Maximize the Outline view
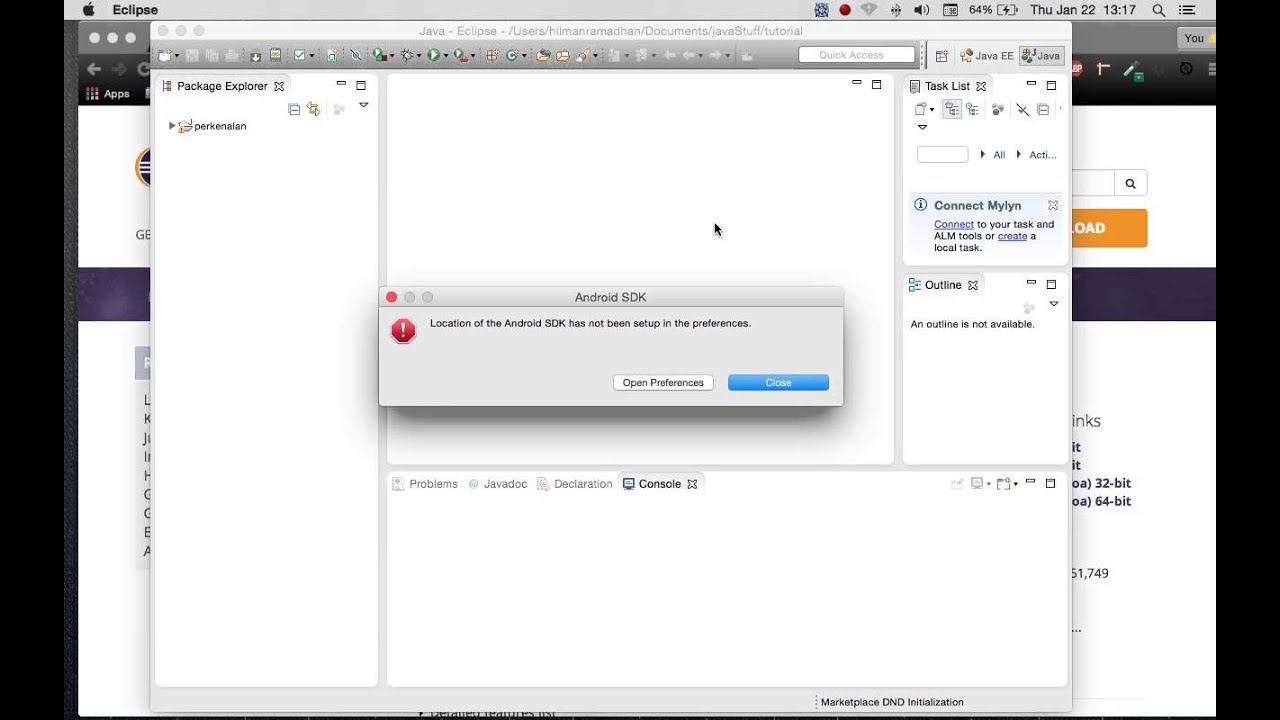The height and width of the screenshot is (720, 1280). click(x=1051, y=284)
